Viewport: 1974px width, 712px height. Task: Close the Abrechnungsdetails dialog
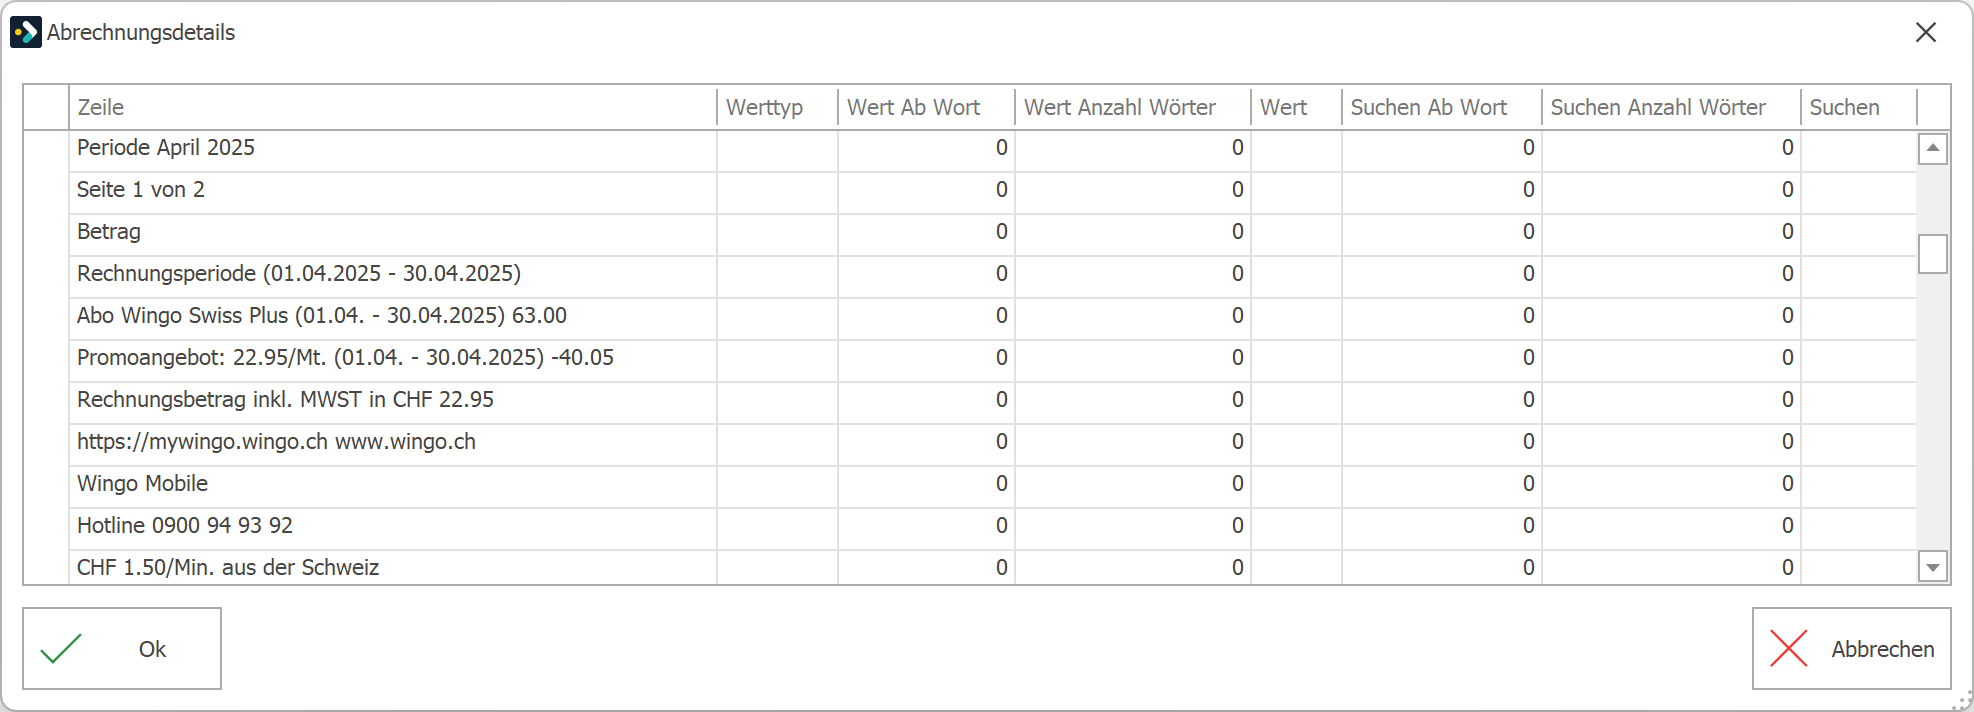[x=1926, y=32]
